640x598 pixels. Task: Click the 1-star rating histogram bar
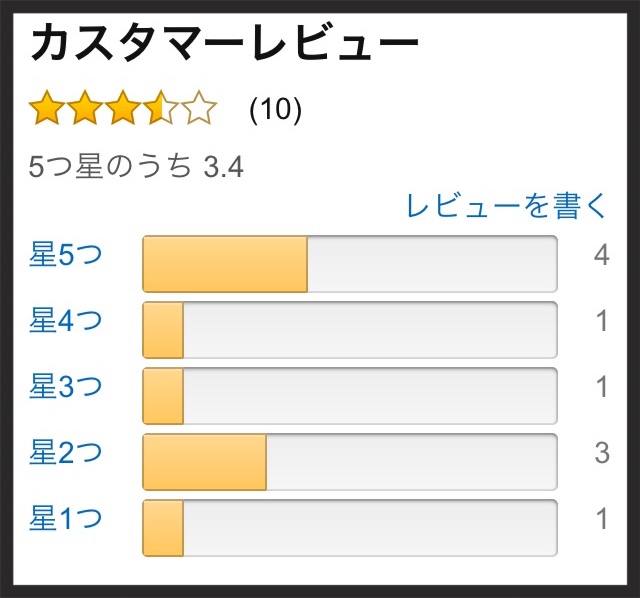350,528
